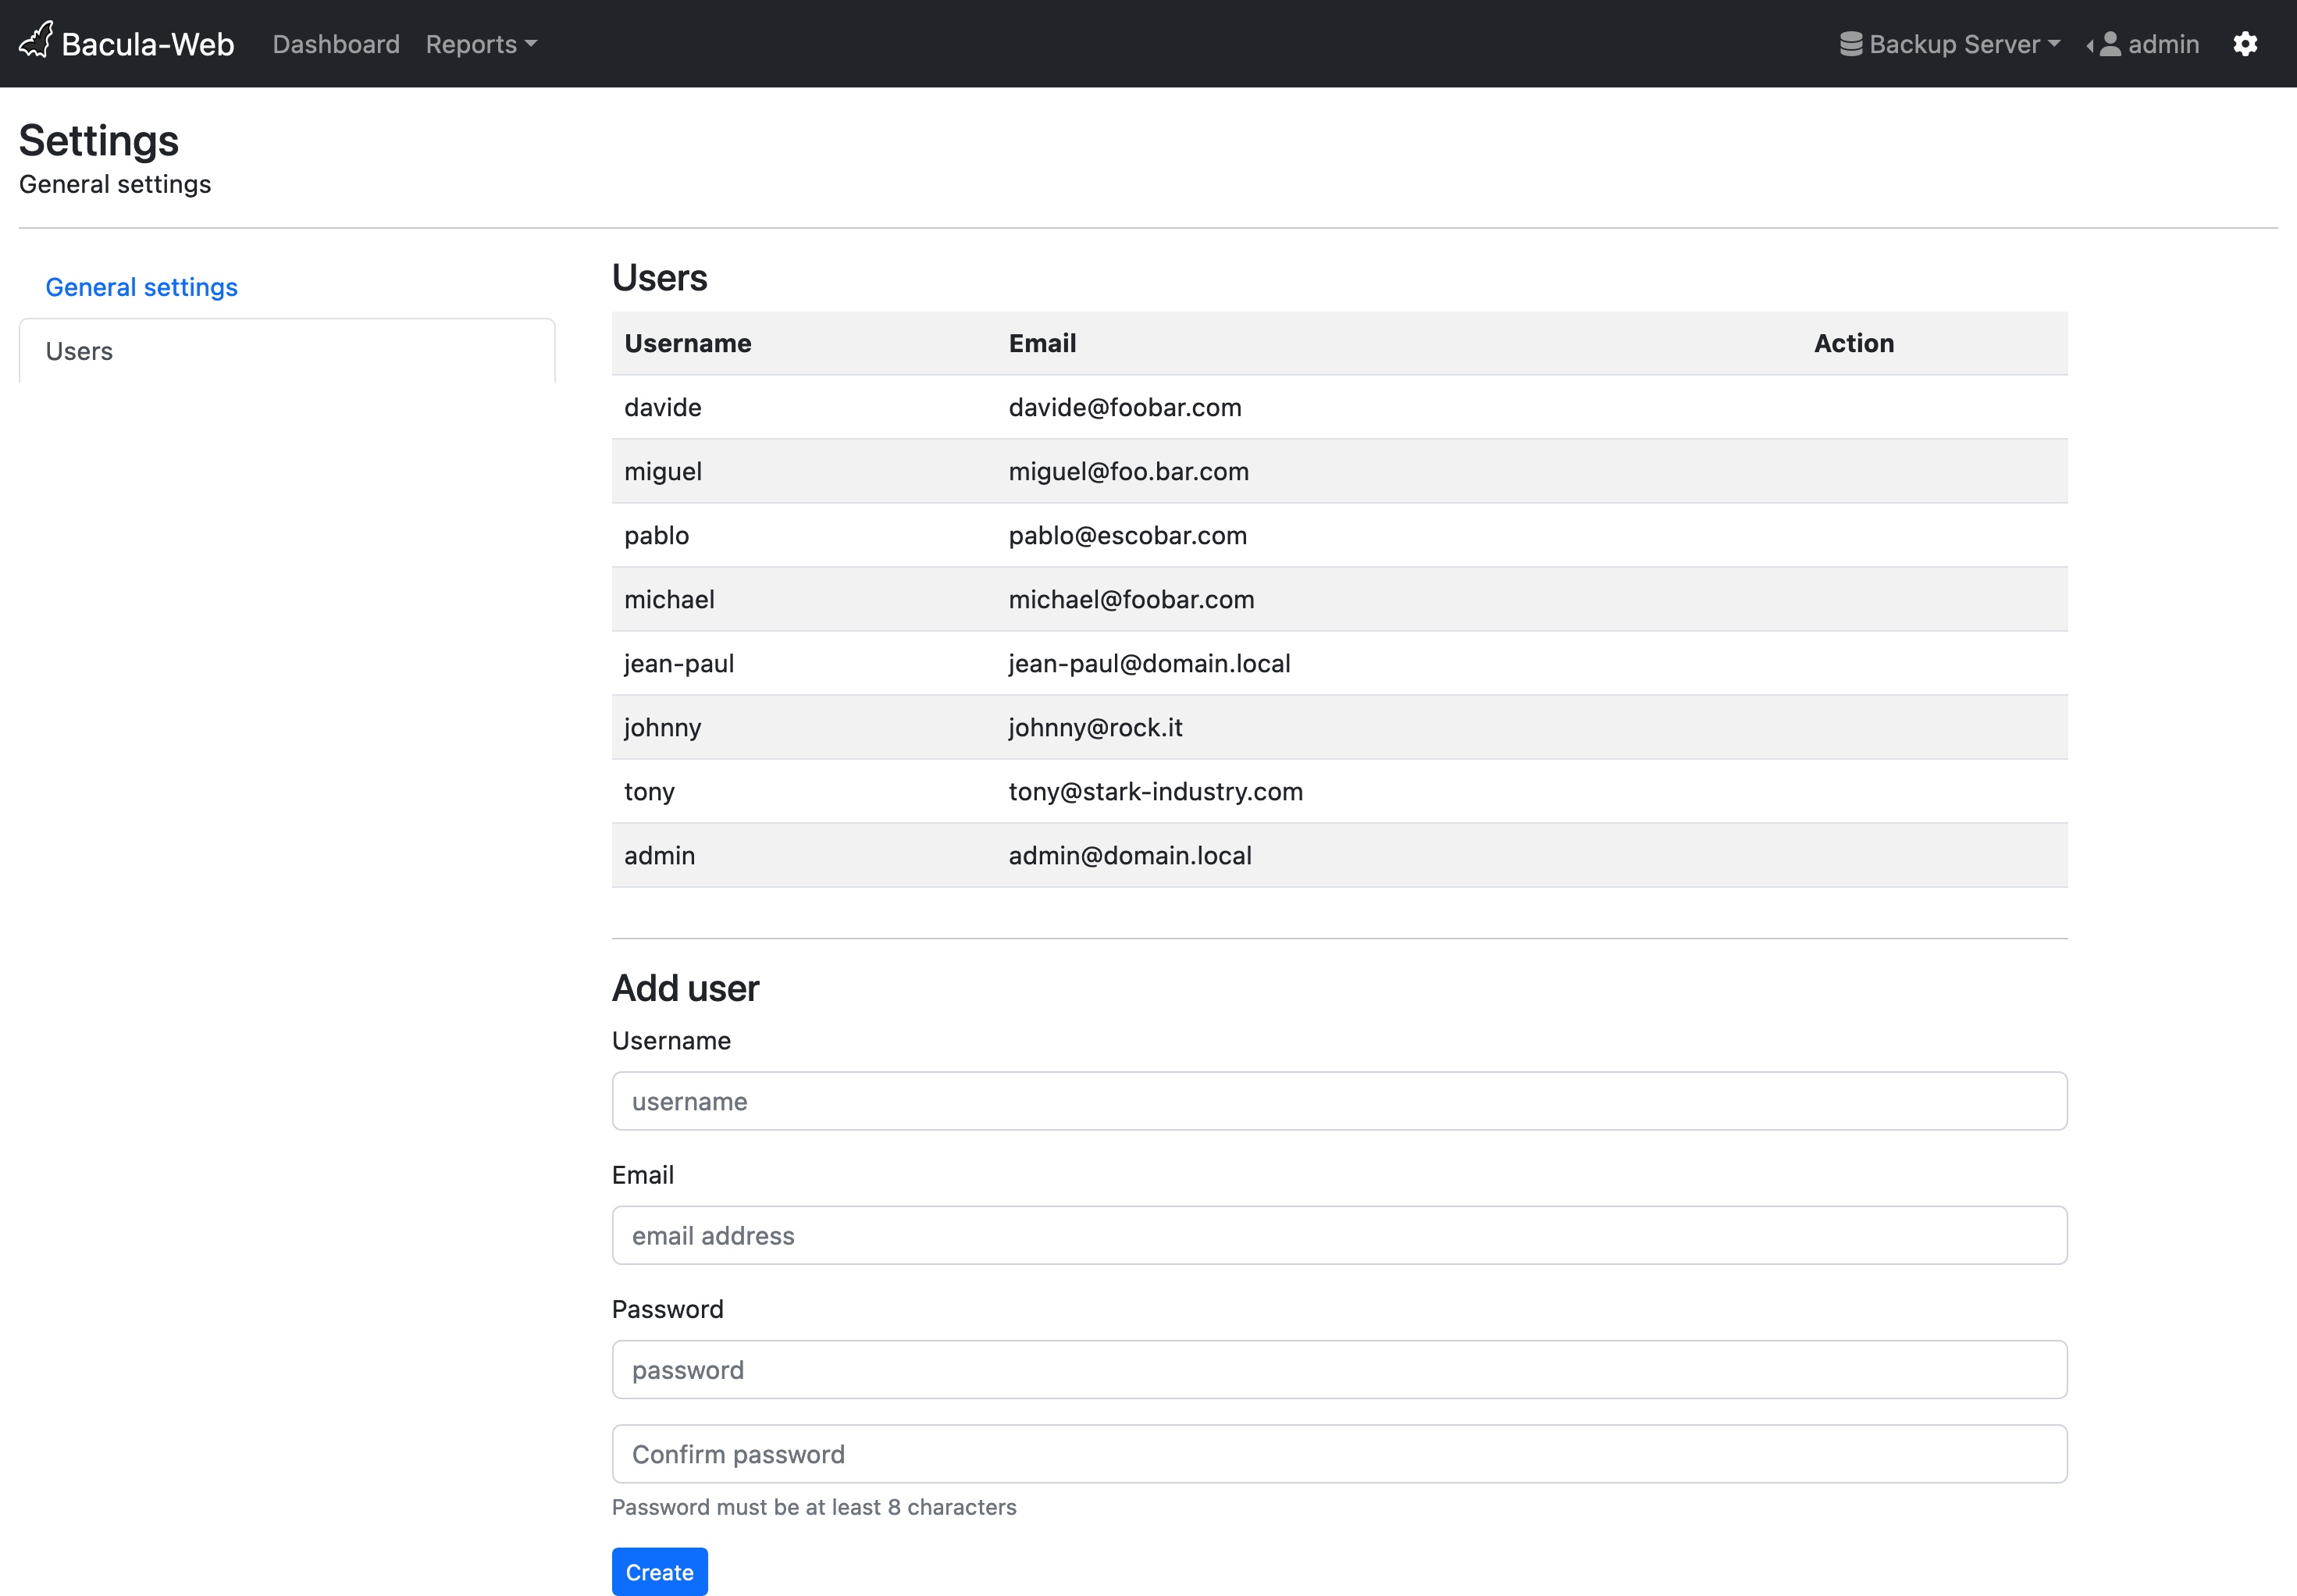Image resolution: width=2297 pixels, height=1596 pixels.
Task: Click the michael@foobar.com email cell
Action: [1131, 599]
